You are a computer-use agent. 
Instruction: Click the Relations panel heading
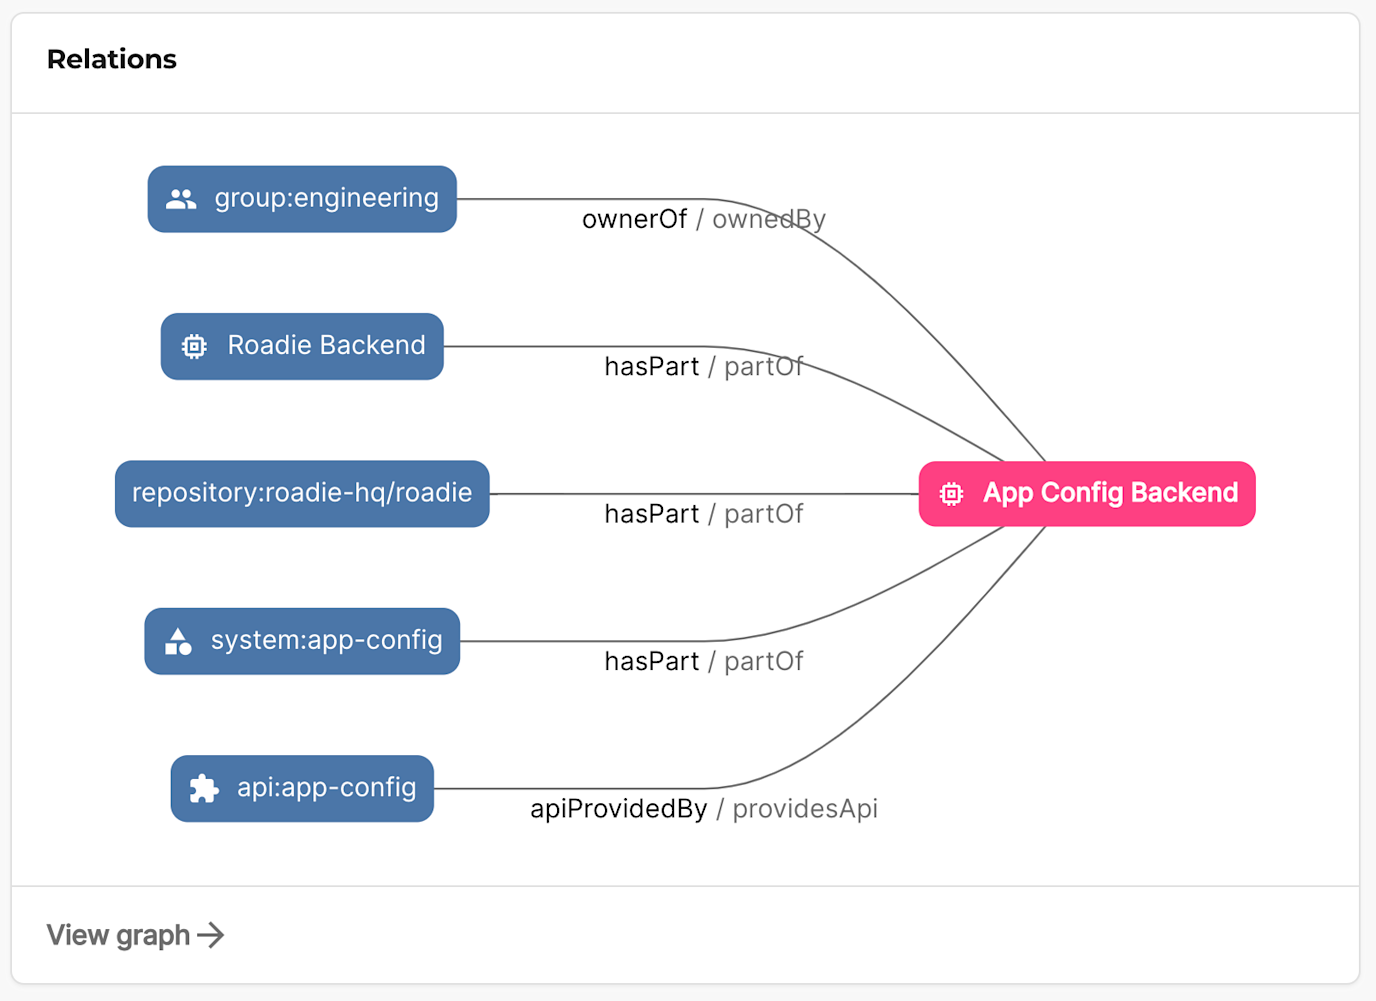click(x=111, y=59)
